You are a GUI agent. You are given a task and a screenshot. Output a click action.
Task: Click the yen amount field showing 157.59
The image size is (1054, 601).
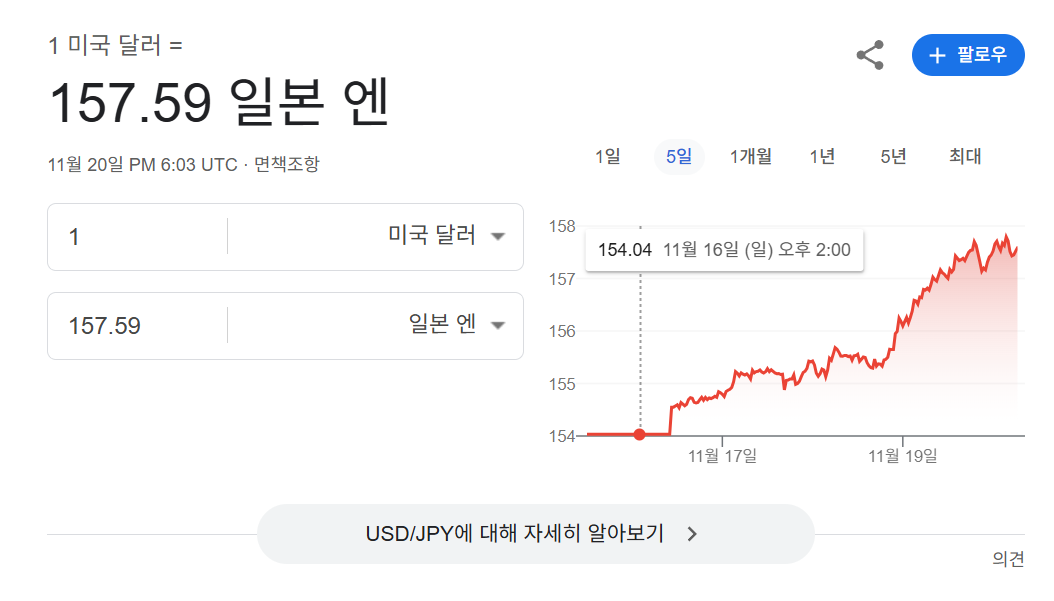pyautogui.click(x=140, y=326)
